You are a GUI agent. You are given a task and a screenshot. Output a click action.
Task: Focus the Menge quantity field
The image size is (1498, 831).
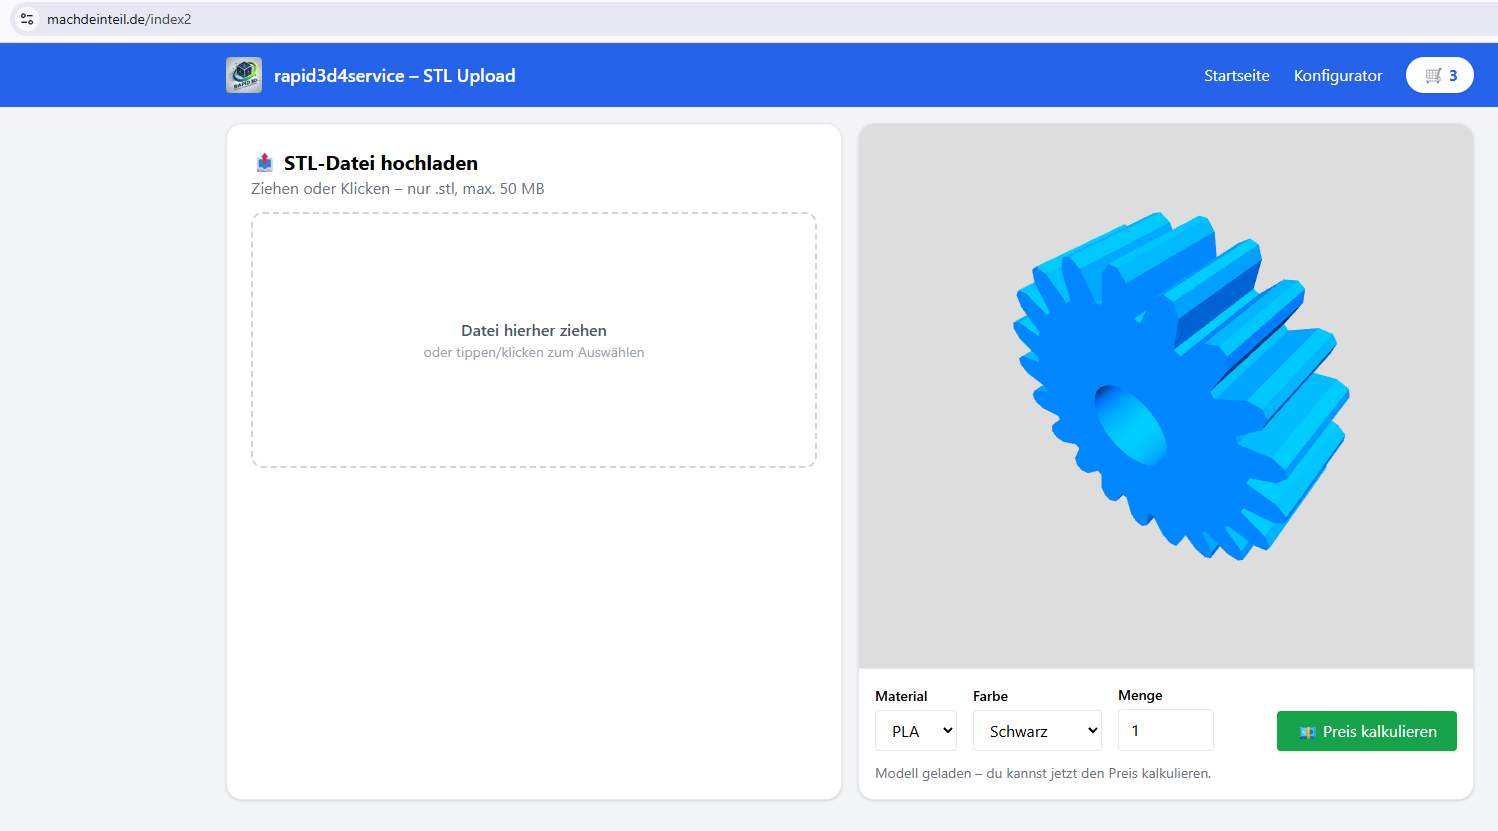coord(1166,730)
